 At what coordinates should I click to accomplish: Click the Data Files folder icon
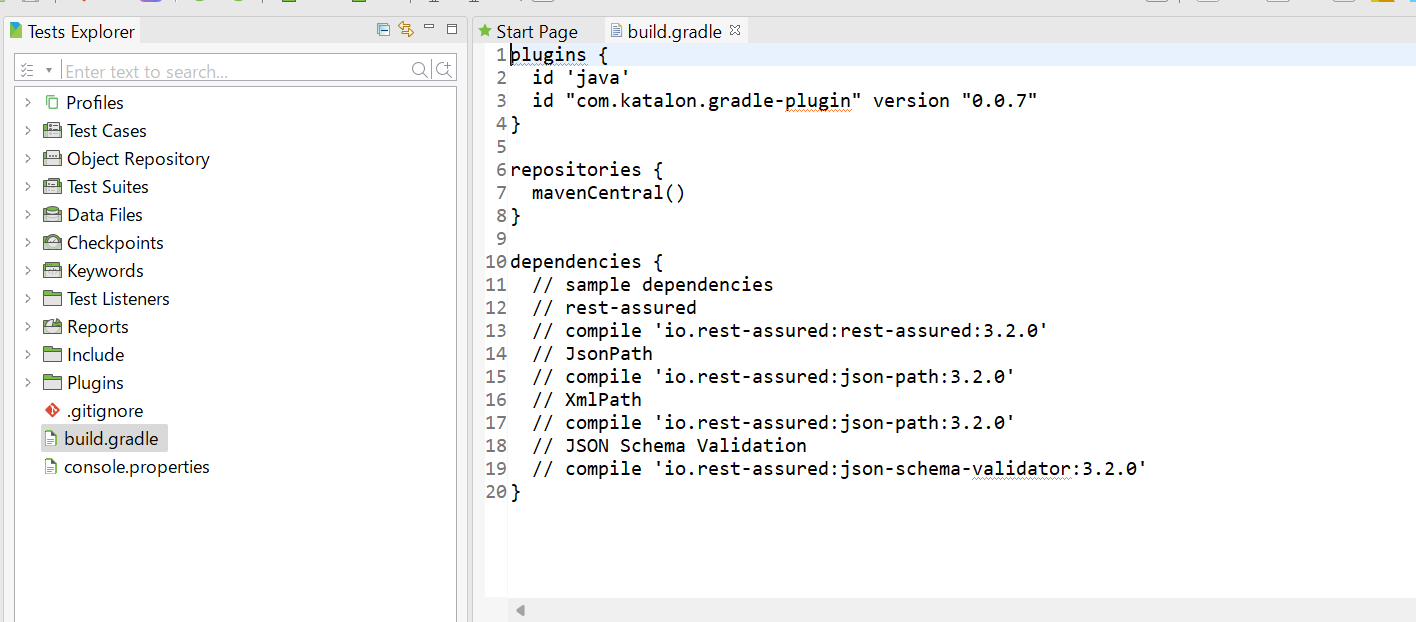(52, 214)
